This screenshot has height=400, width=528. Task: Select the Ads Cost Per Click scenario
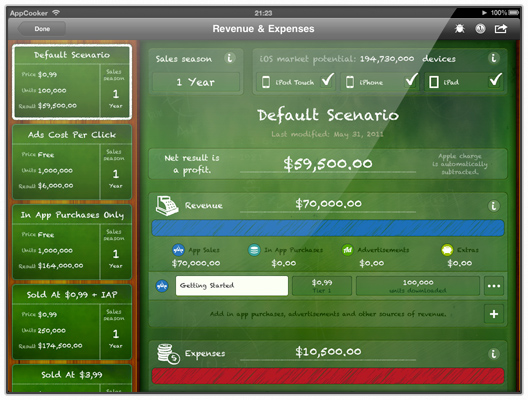click(x=72, y=162)
